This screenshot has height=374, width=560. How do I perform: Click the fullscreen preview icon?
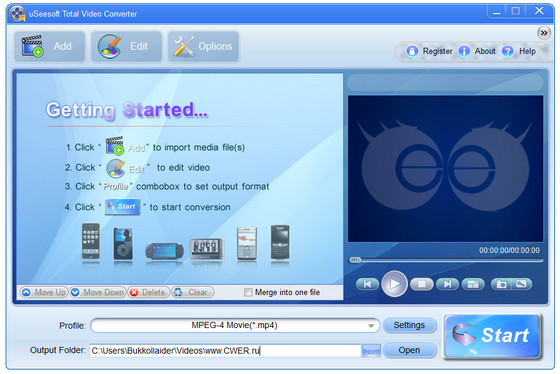tap(473, 284)
